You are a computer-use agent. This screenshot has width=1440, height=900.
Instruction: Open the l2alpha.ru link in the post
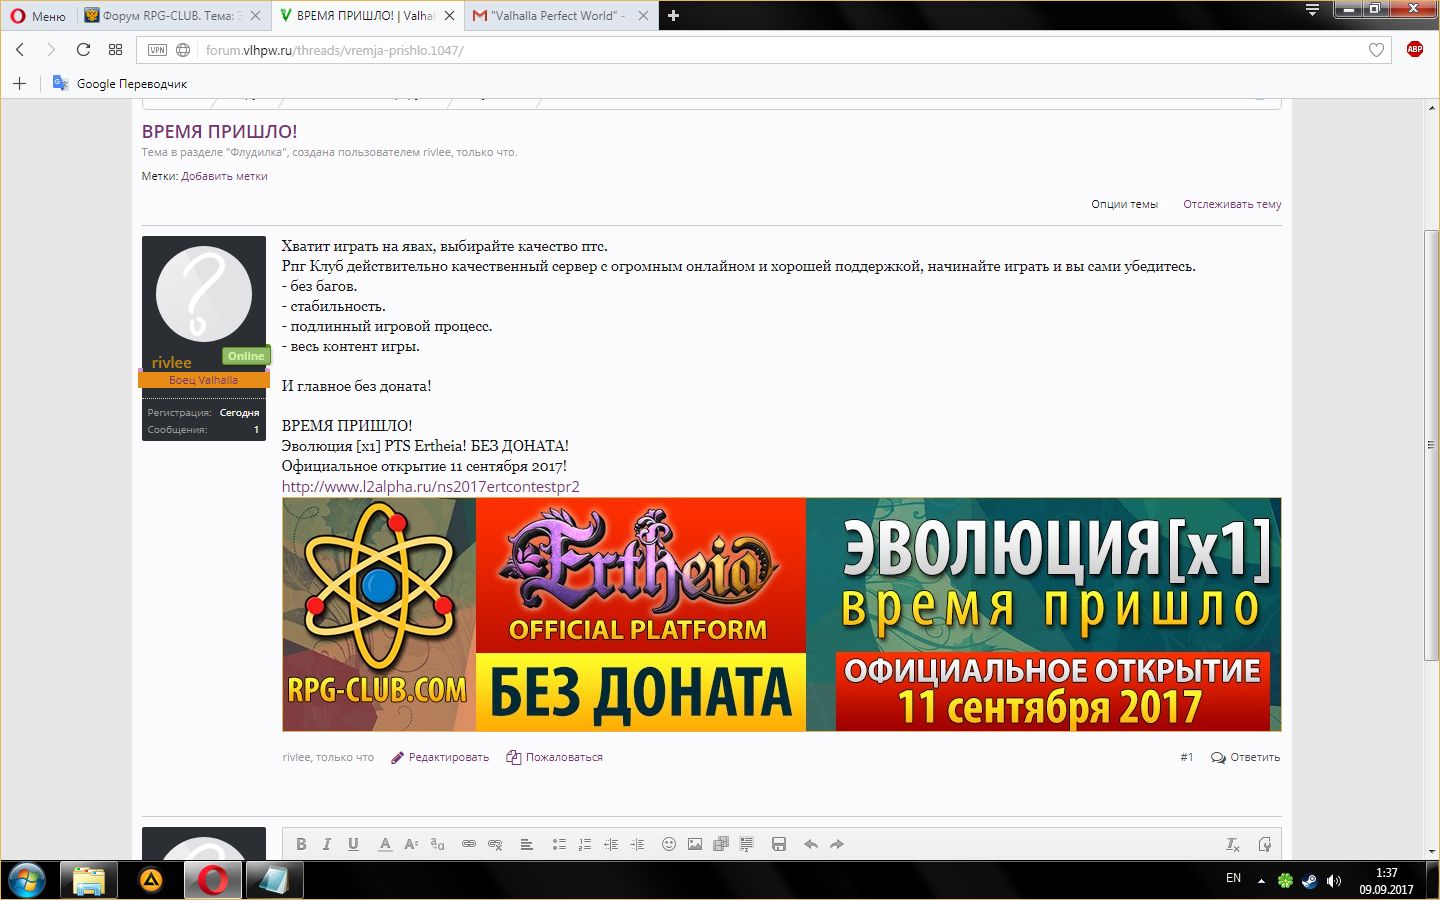point(430,486)
